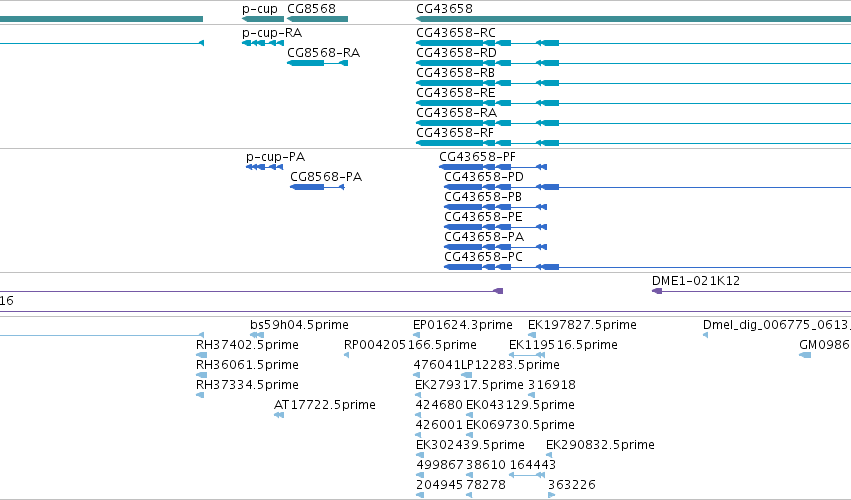Open the CG43658 gene label
Image resolution: width=851 pixels, height=500 pixels.
coord(444,9)
